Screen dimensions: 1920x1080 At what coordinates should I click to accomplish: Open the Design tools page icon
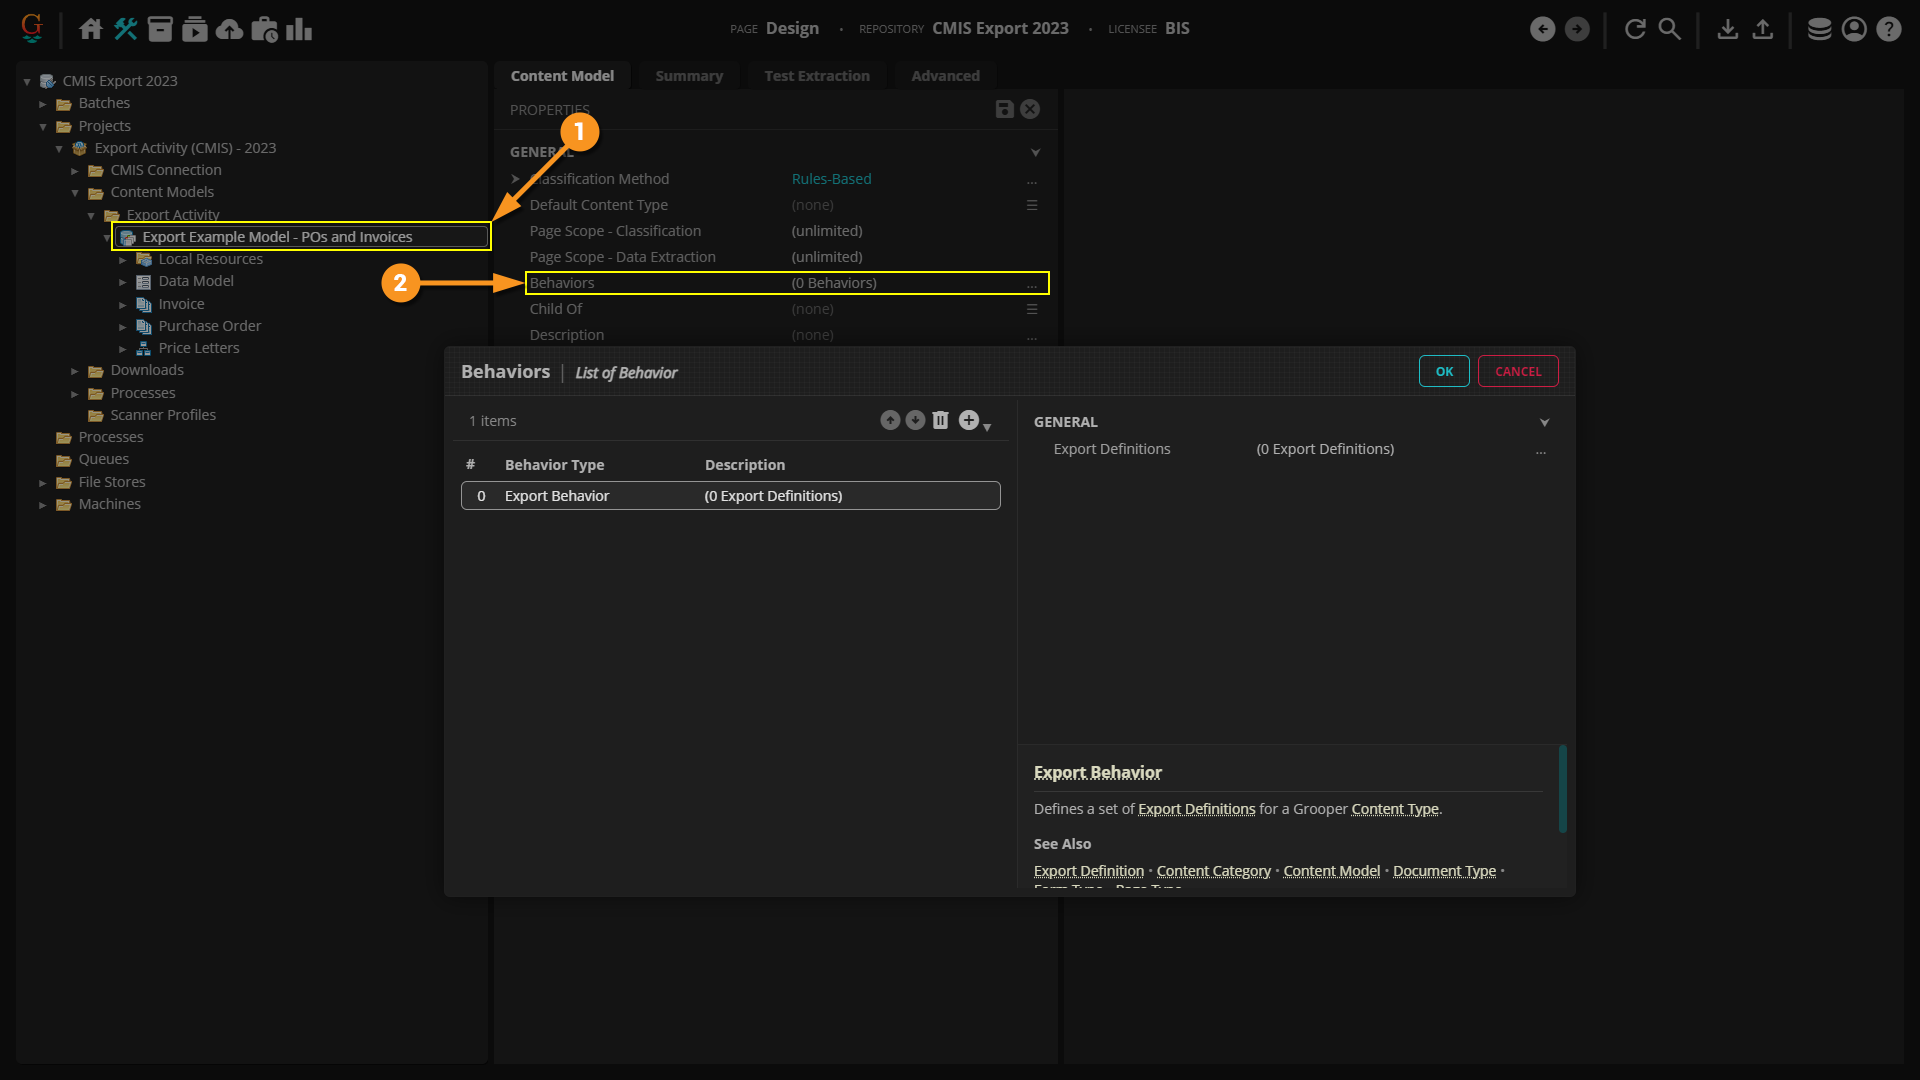(x=125, y=29)
